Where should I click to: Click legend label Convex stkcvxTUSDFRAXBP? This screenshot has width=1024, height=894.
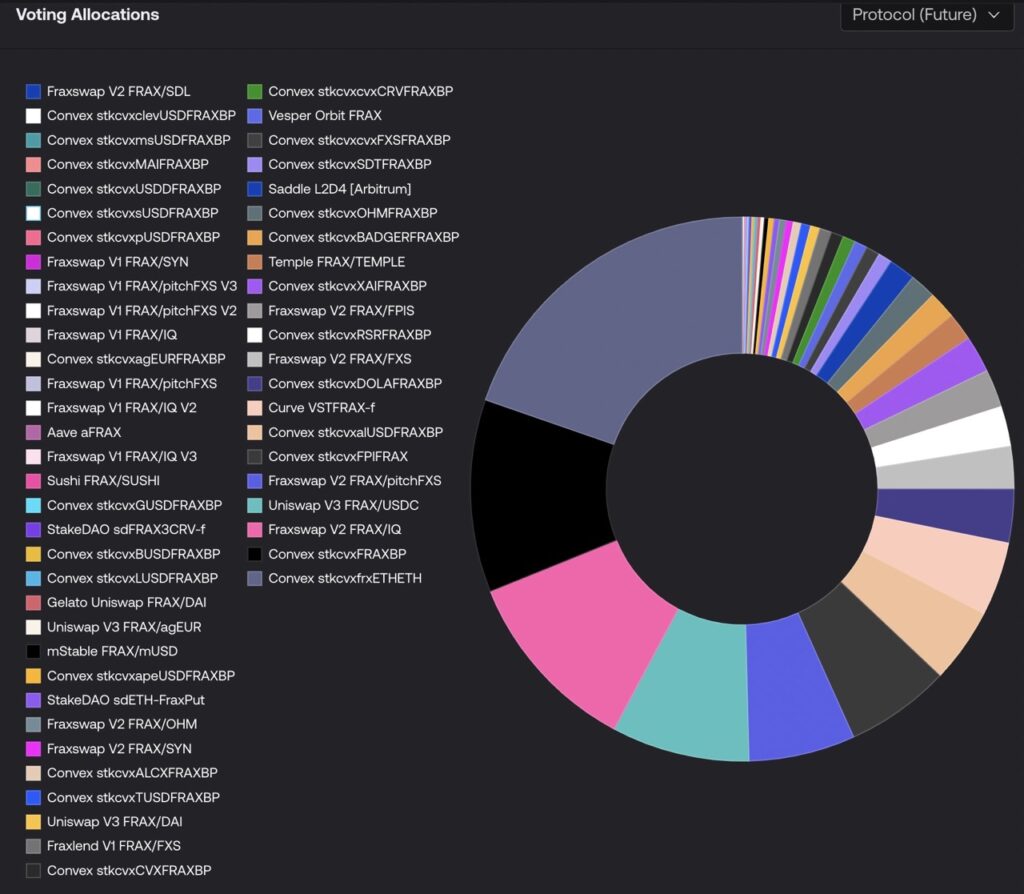[x=133, y=798]
